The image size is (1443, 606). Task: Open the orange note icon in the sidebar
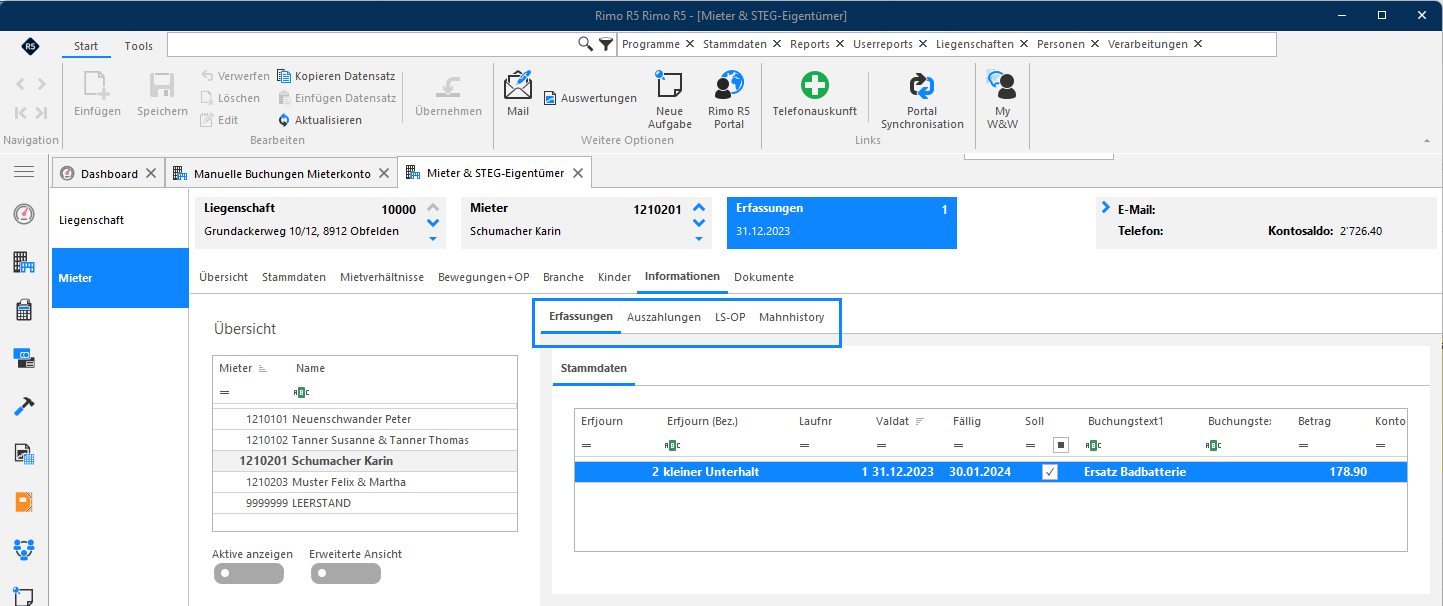24,502
